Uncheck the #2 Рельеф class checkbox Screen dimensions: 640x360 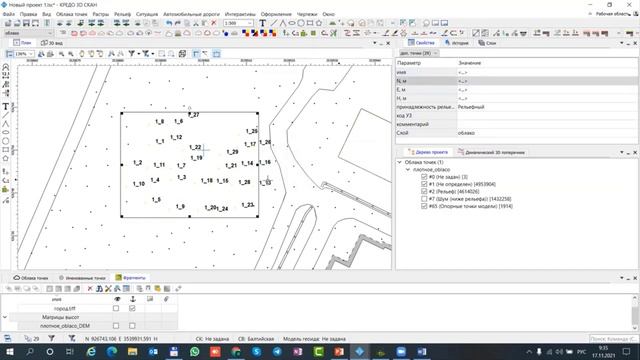pyautogui.click(x=424, y=191)
